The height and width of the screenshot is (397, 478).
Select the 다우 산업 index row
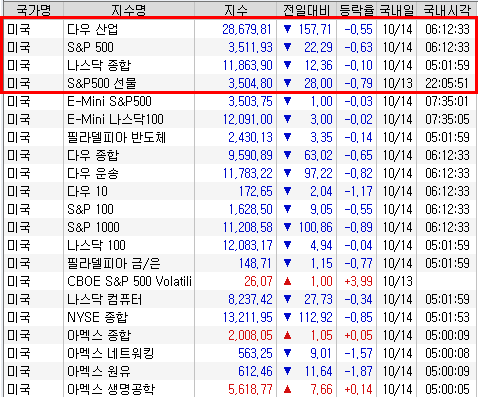click(x=240, y=29)
